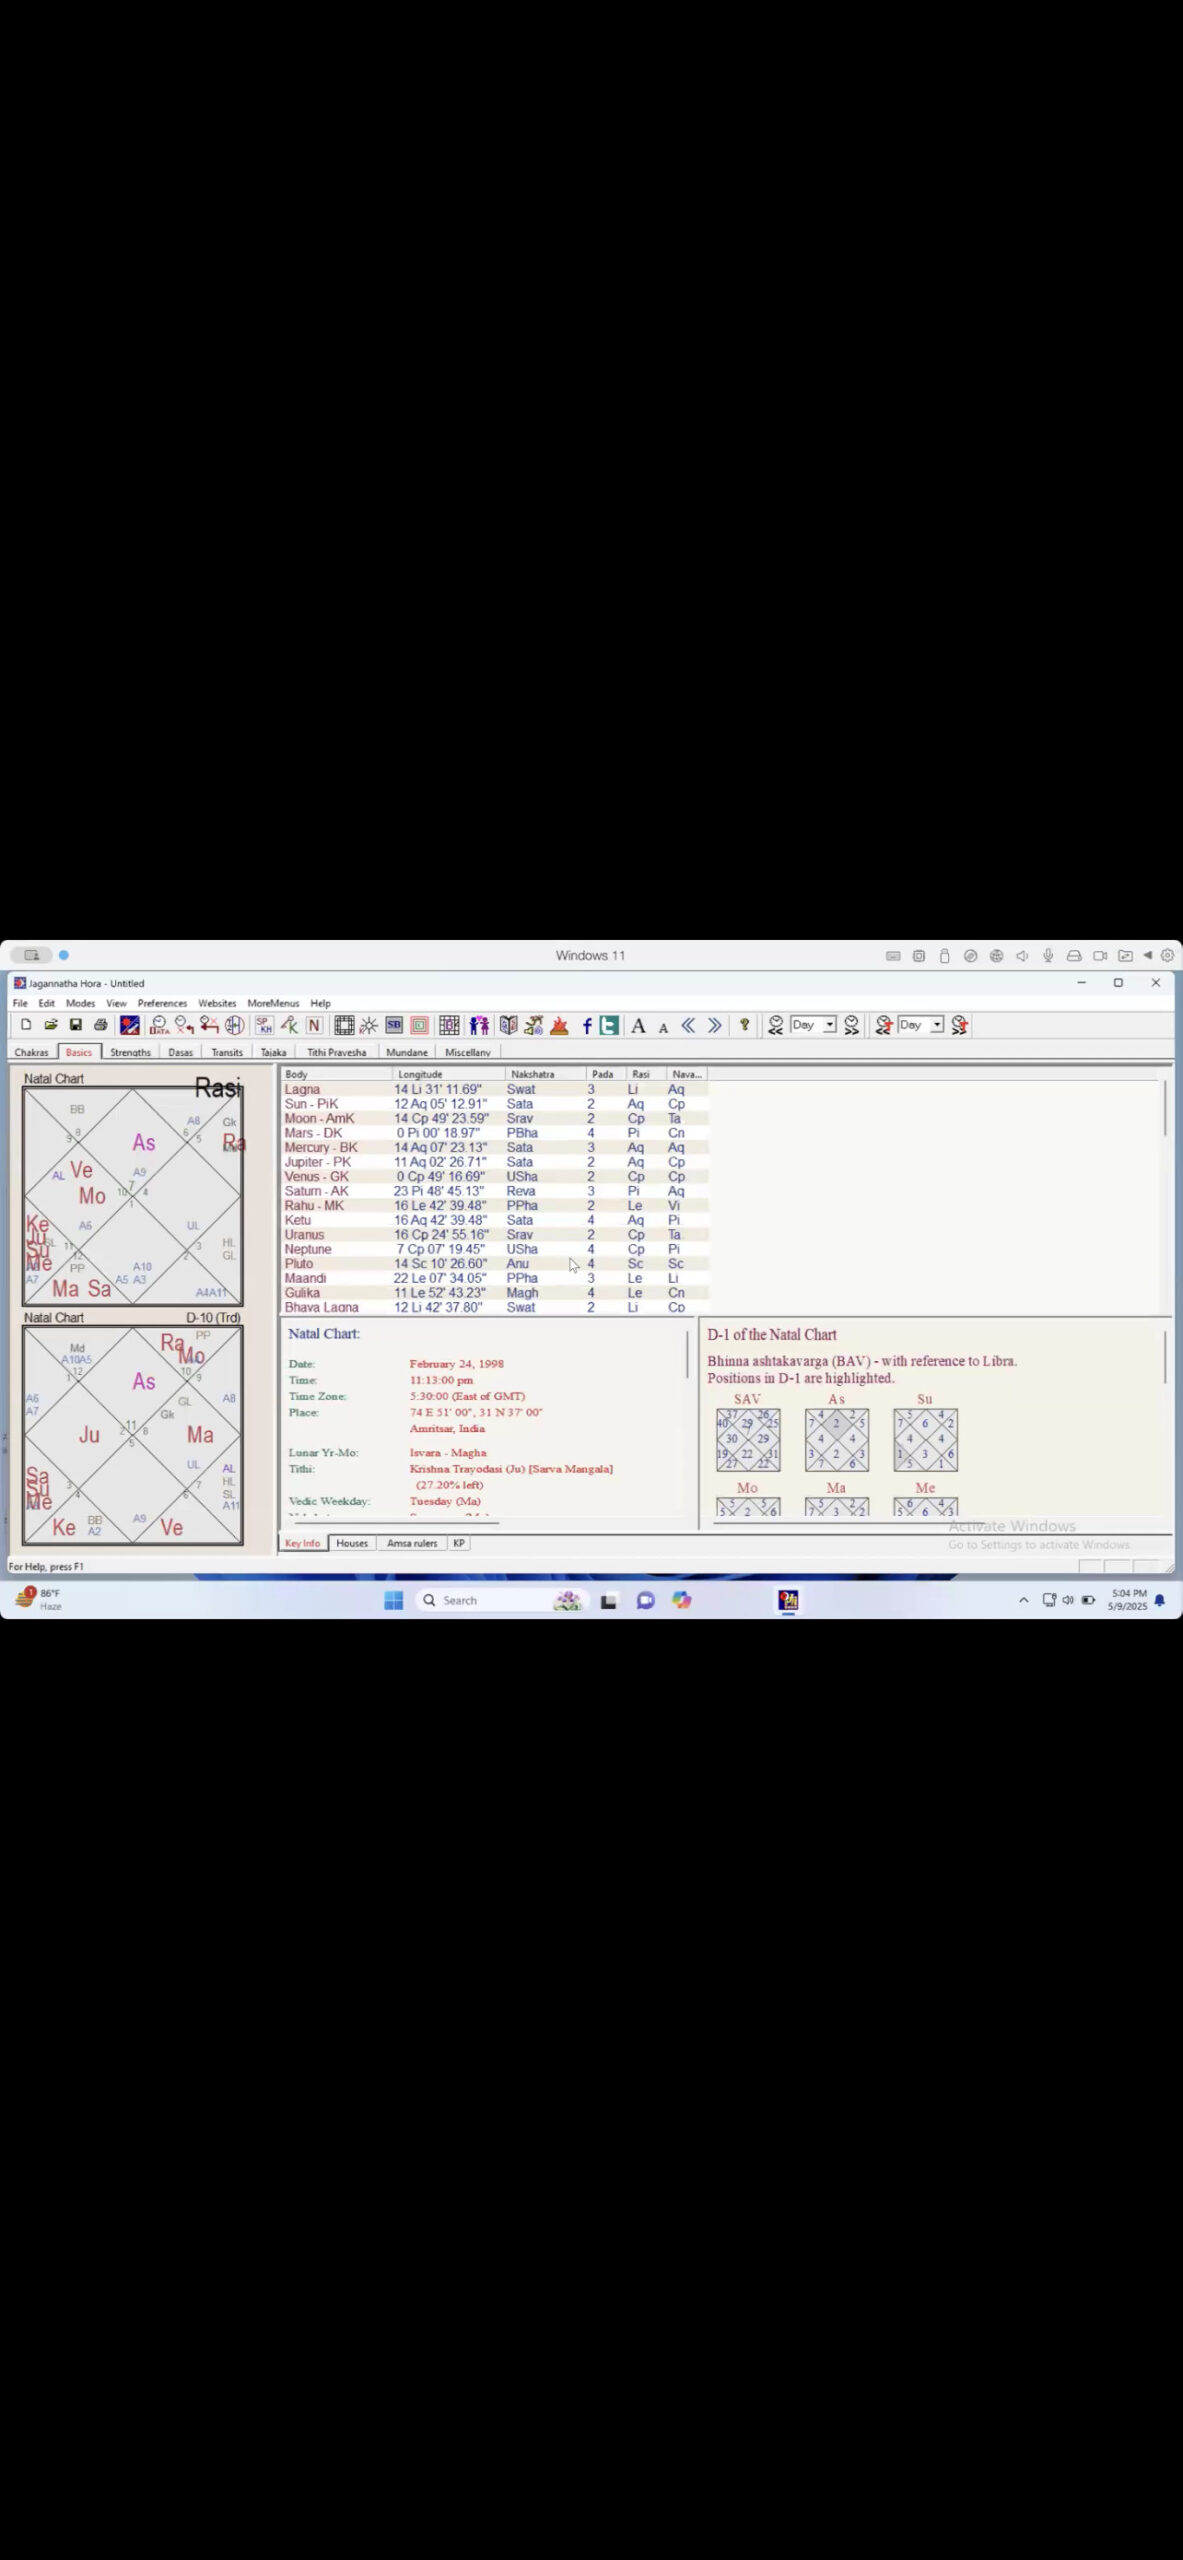
Task: Select the Houses tab at bottom
Action: (x=352, y=1543)
